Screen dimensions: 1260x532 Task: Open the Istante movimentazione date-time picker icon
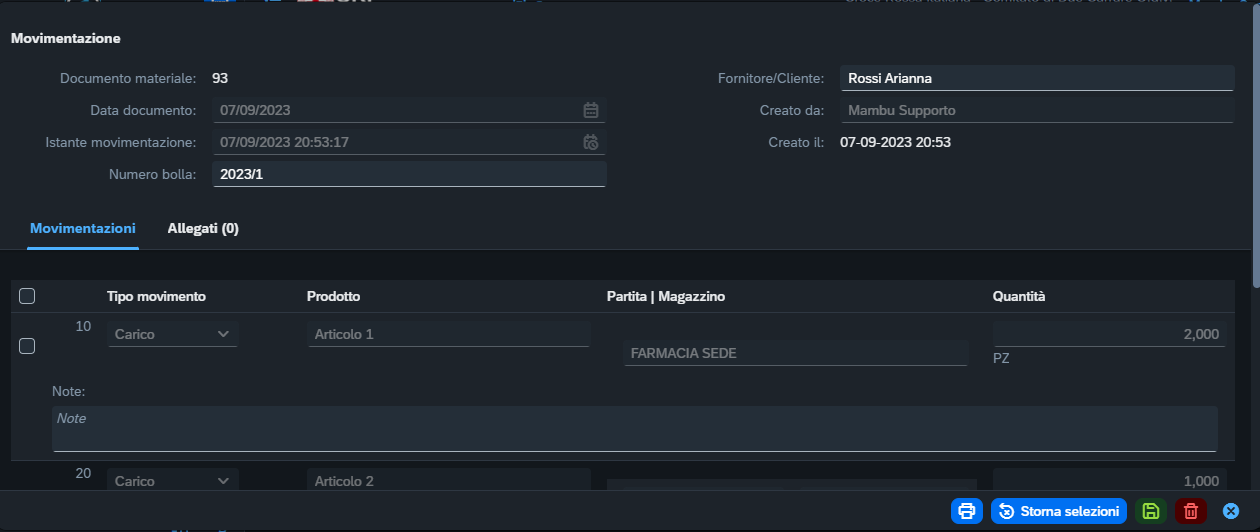click(591, 142)
